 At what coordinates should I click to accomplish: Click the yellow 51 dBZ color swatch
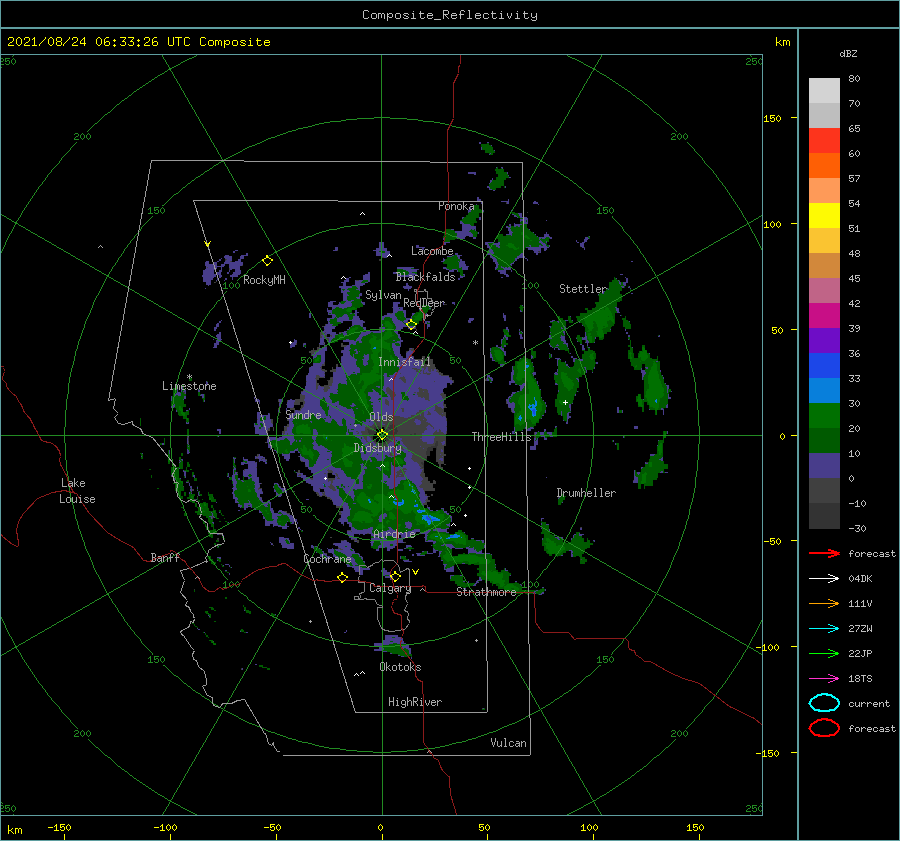tap(824, 215)
